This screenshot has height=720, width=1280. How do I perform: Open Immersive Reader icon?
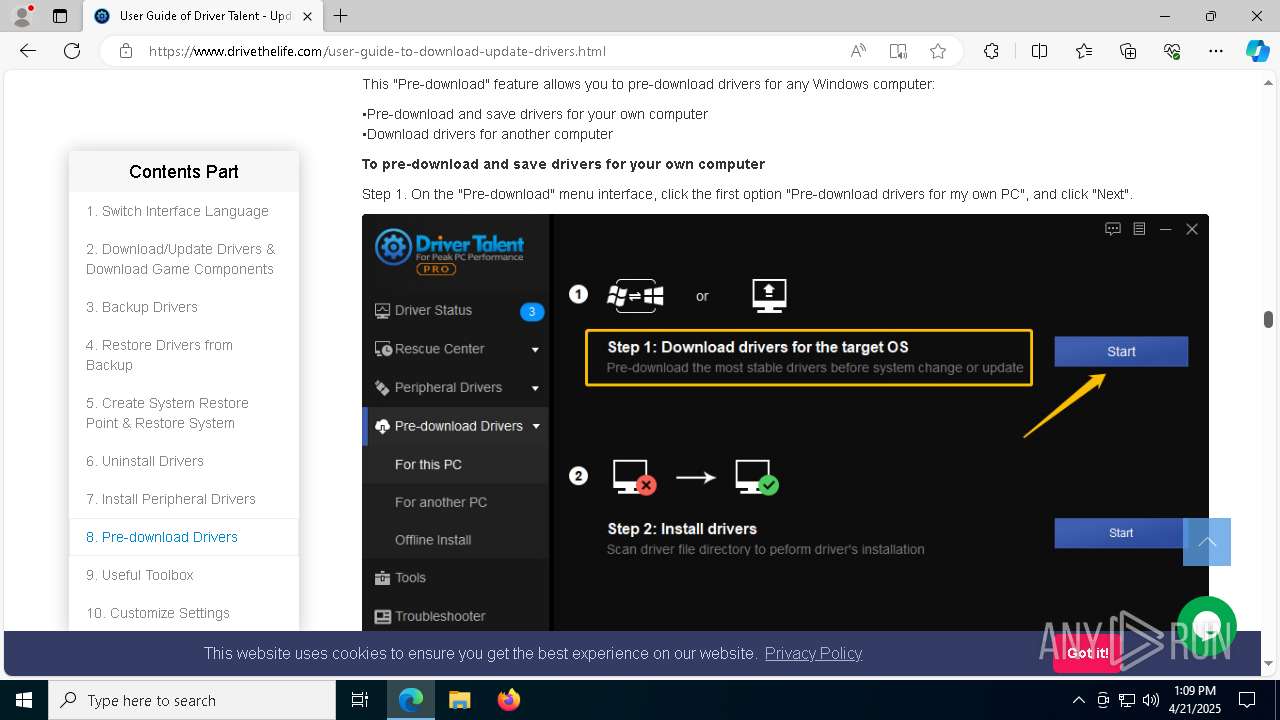(898, 51)
